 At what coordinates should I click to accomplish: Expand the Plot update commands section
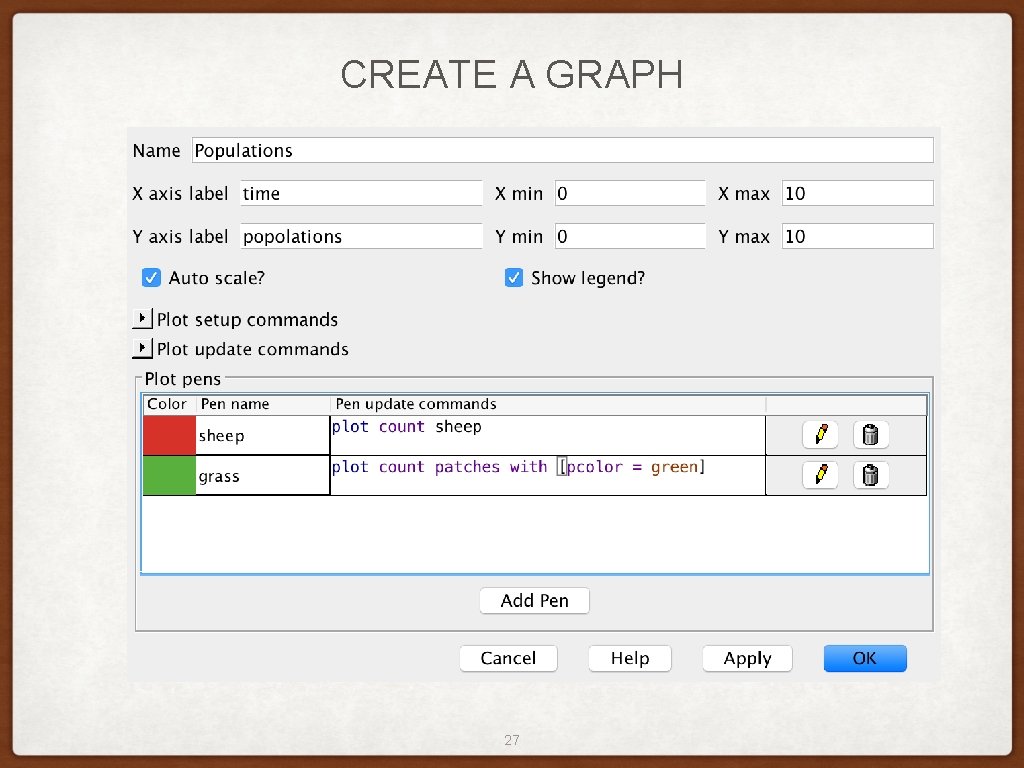click(141, 348)
